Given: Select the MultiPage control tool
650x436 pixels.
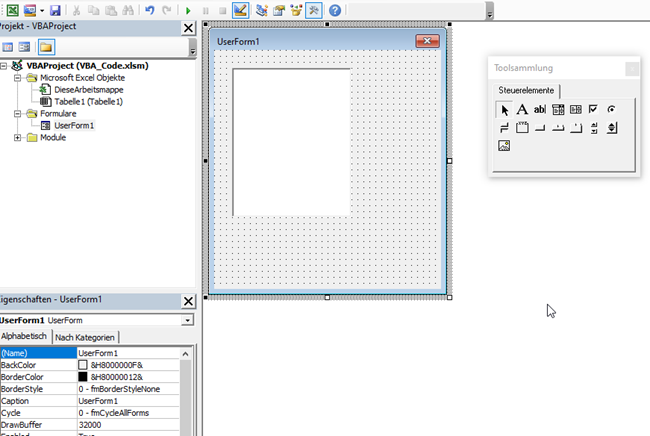Looking at the screenshot, I should (x=576, y=128).
